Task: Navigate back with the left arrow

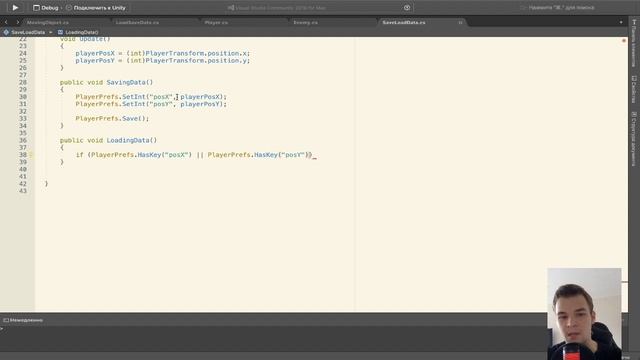Action: point(6,22)
